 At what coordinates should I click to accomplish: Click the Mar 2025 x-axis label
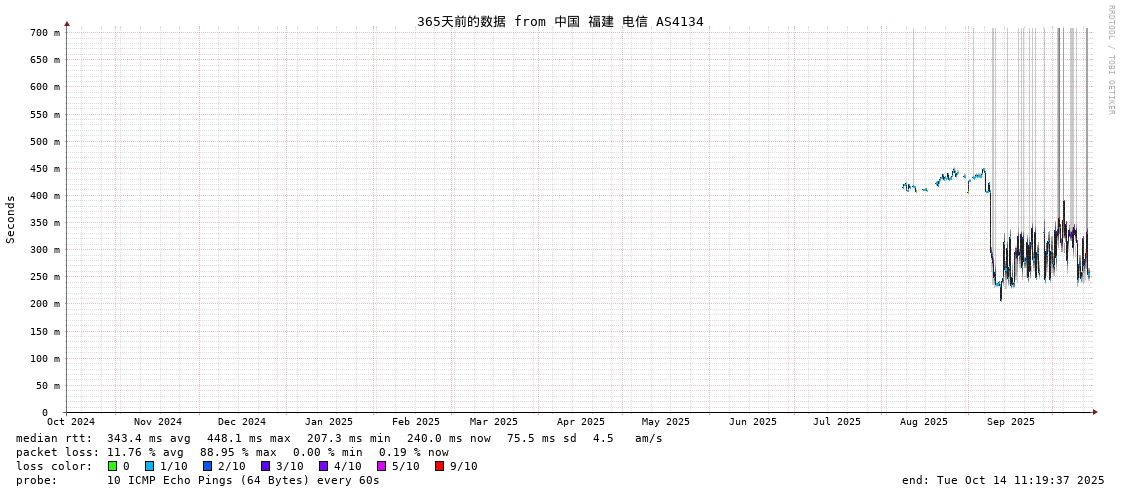tap(494, 422)
